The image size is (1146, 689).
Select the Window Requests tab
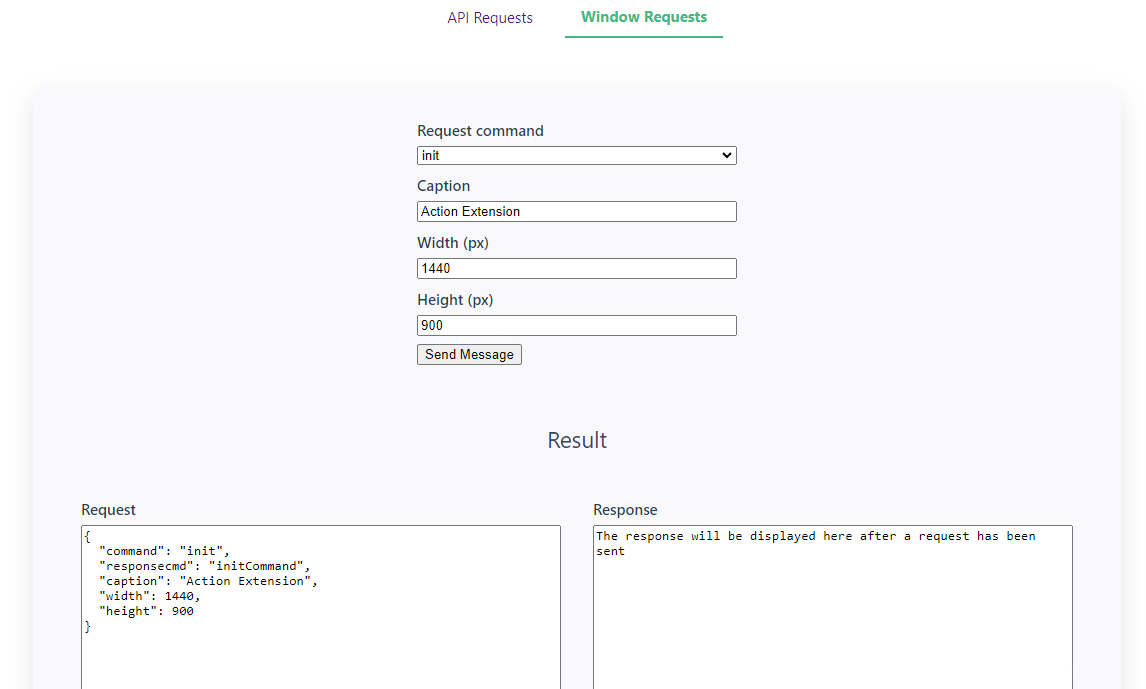pos(643,17)
